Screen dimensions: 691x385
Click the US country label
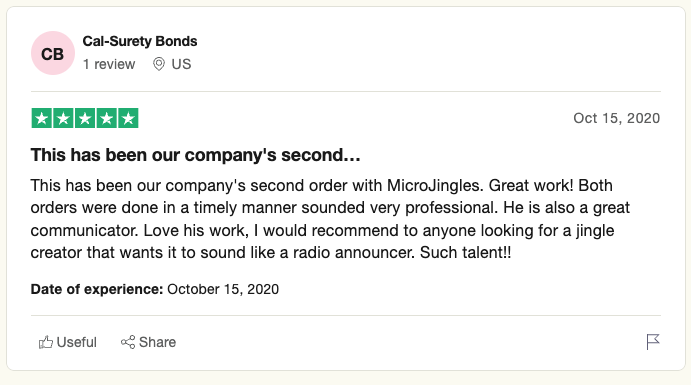click(181, 64)
